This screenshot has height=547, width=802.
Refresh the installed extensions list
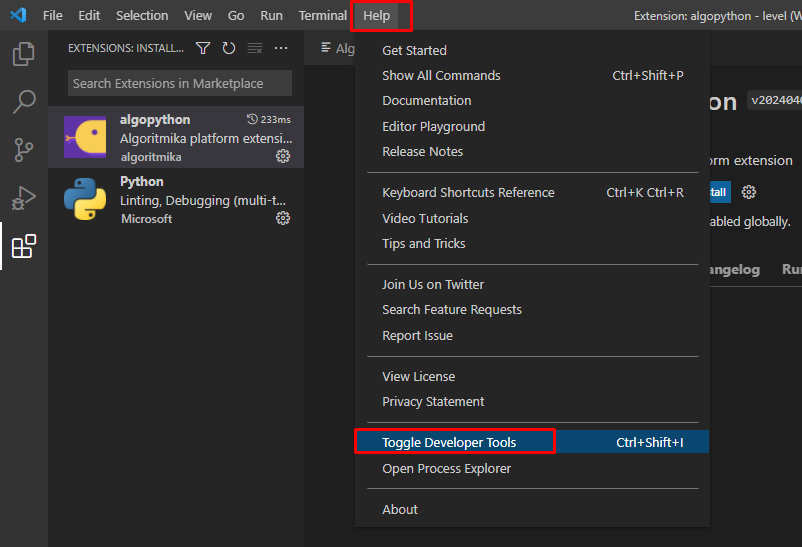(229, 48)
